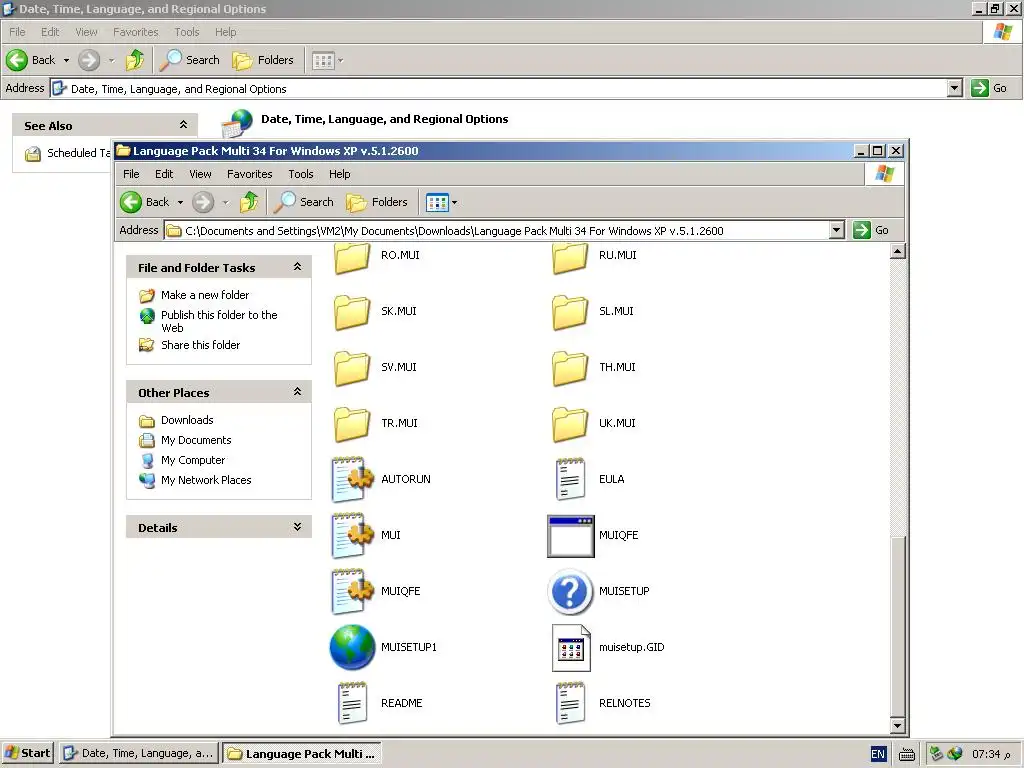The width and height of the screenshot is (1024, 768).
Task: Click the keyboard icon in system tray
Action: 906,754
